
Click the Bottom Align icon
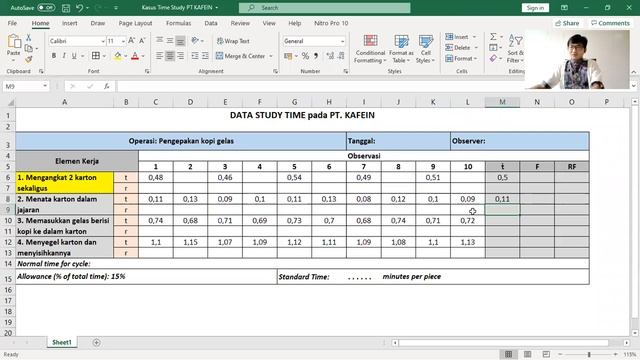(180, 40)
